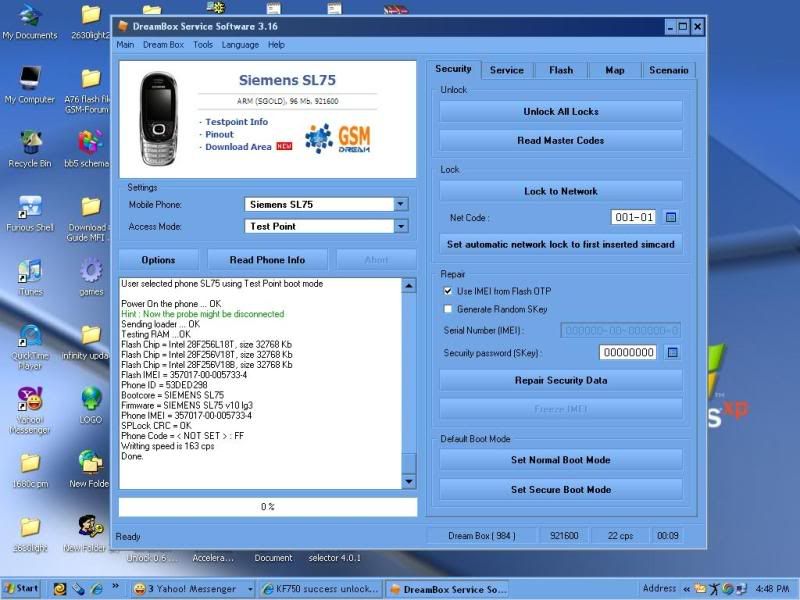The image size is (800, 600).
Task: Switch to KF750 success unlock taskbar item
Action: pos(319,589)
